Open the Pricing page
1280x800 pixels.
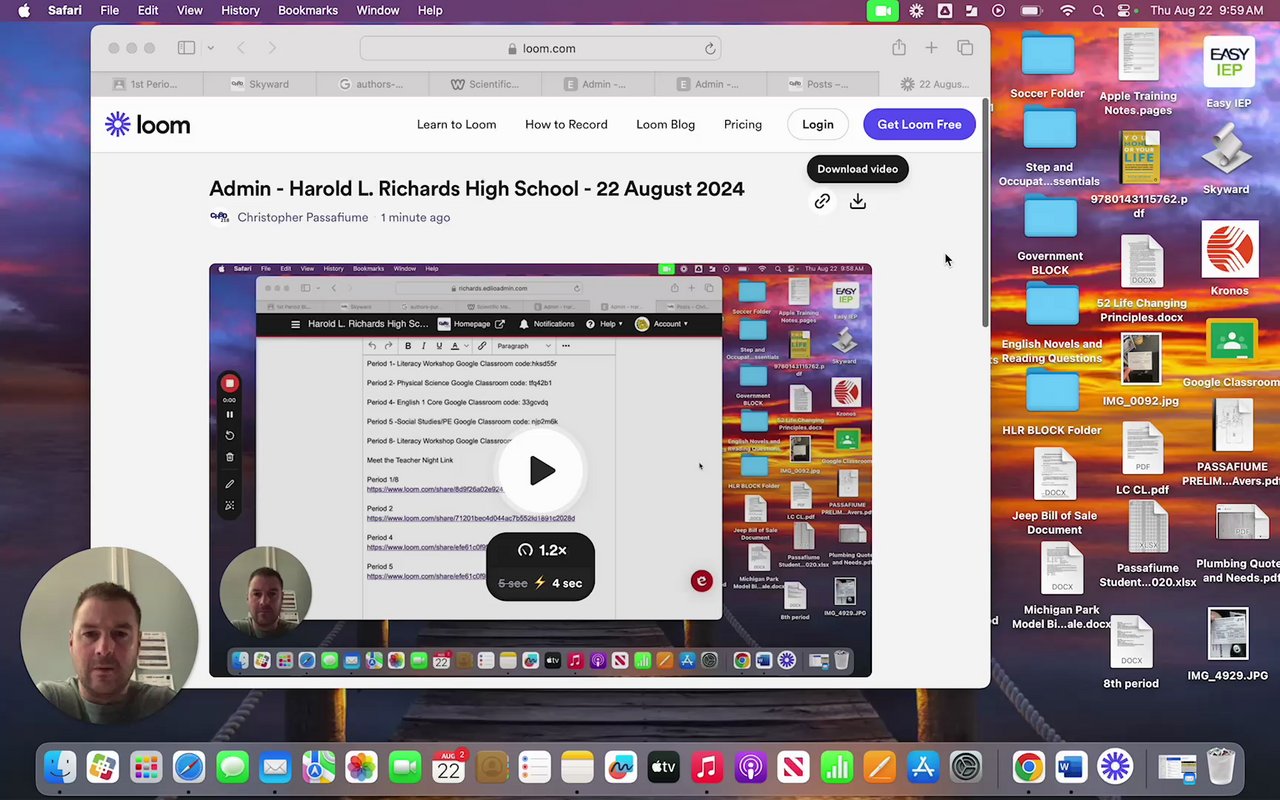(742, 124)
